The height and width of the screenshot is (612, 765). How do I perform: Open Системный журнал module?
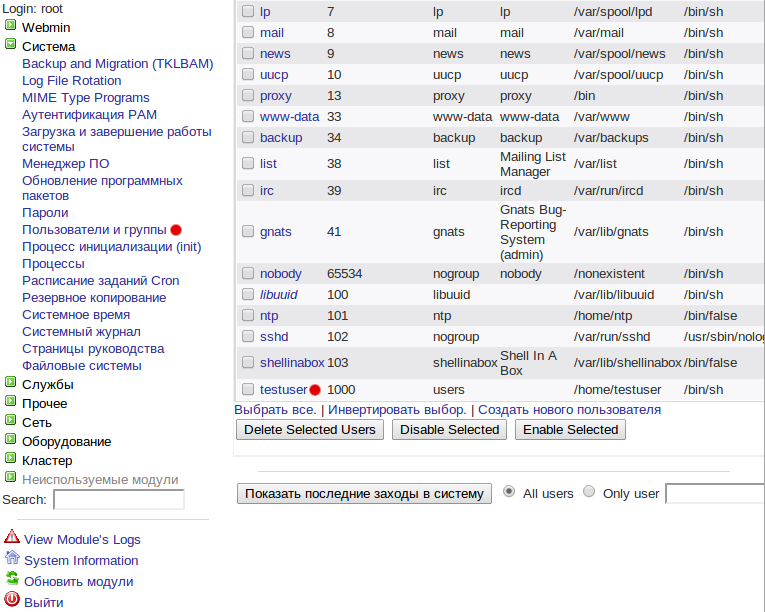tap(81, 332)
